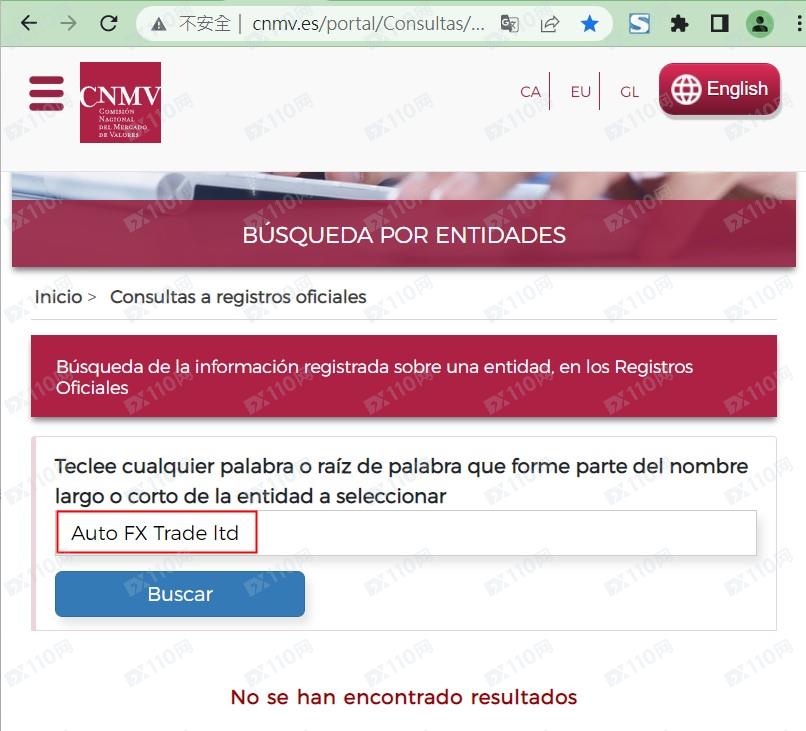Image resolution: width=806 pixels, height=731 pixels.
Task: Open the extensions puzzle icon
Action: click(680, 24)
